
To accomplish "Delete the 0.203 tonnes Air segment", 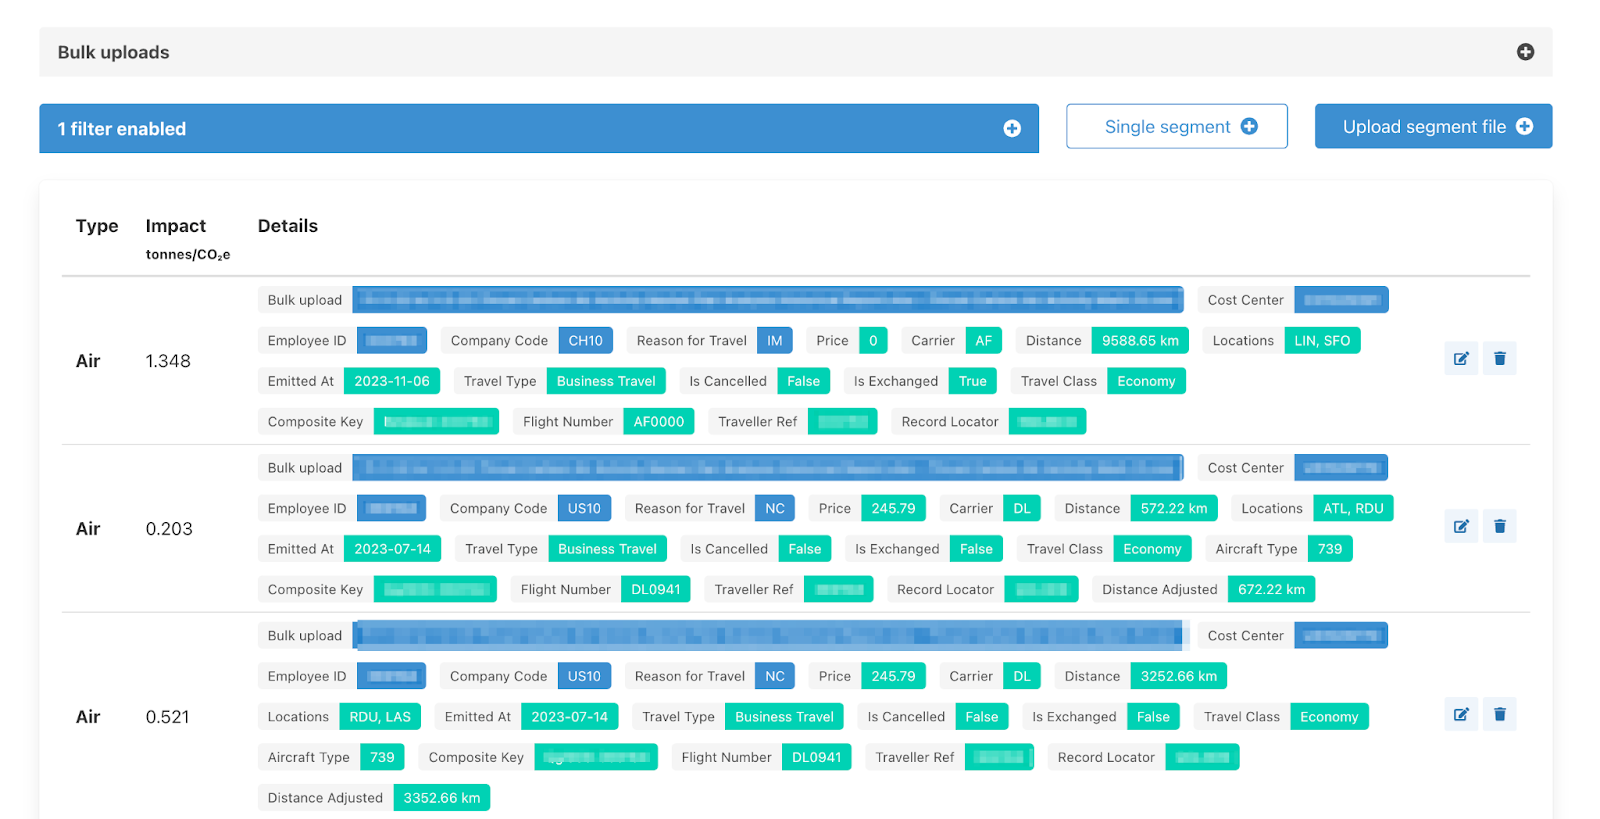I will pos(1499,527).
